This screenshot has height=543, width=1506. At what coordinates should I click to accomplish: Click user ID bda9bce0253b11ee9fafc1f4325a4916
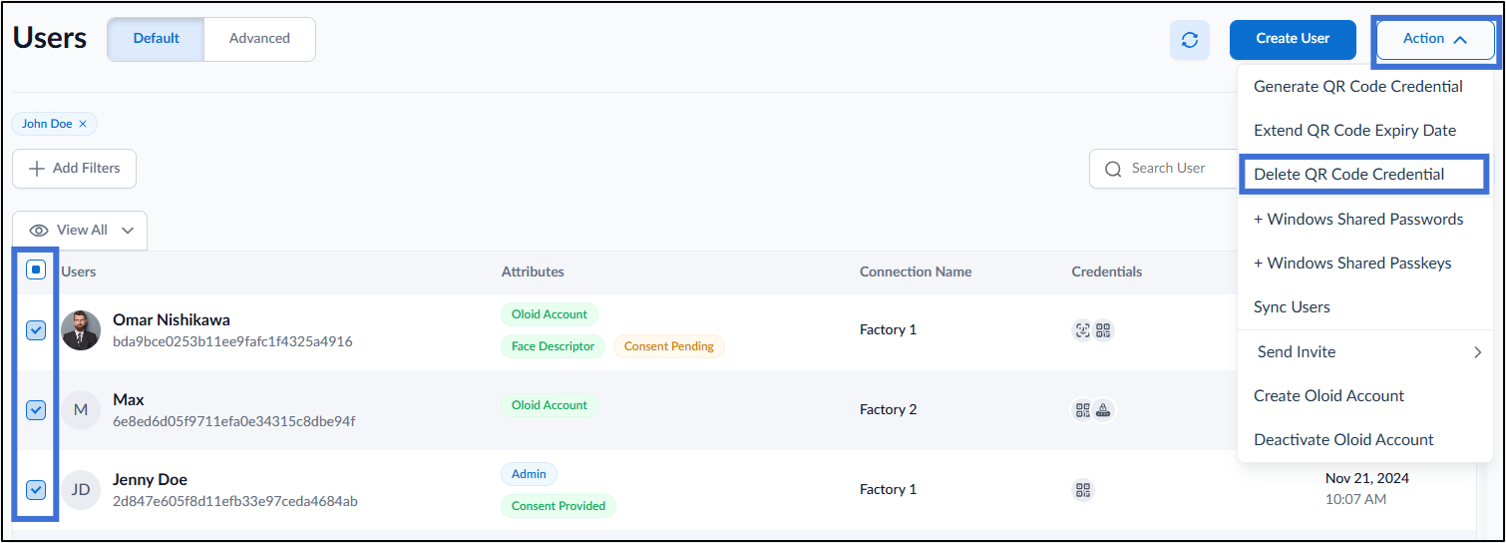point(233,342)
